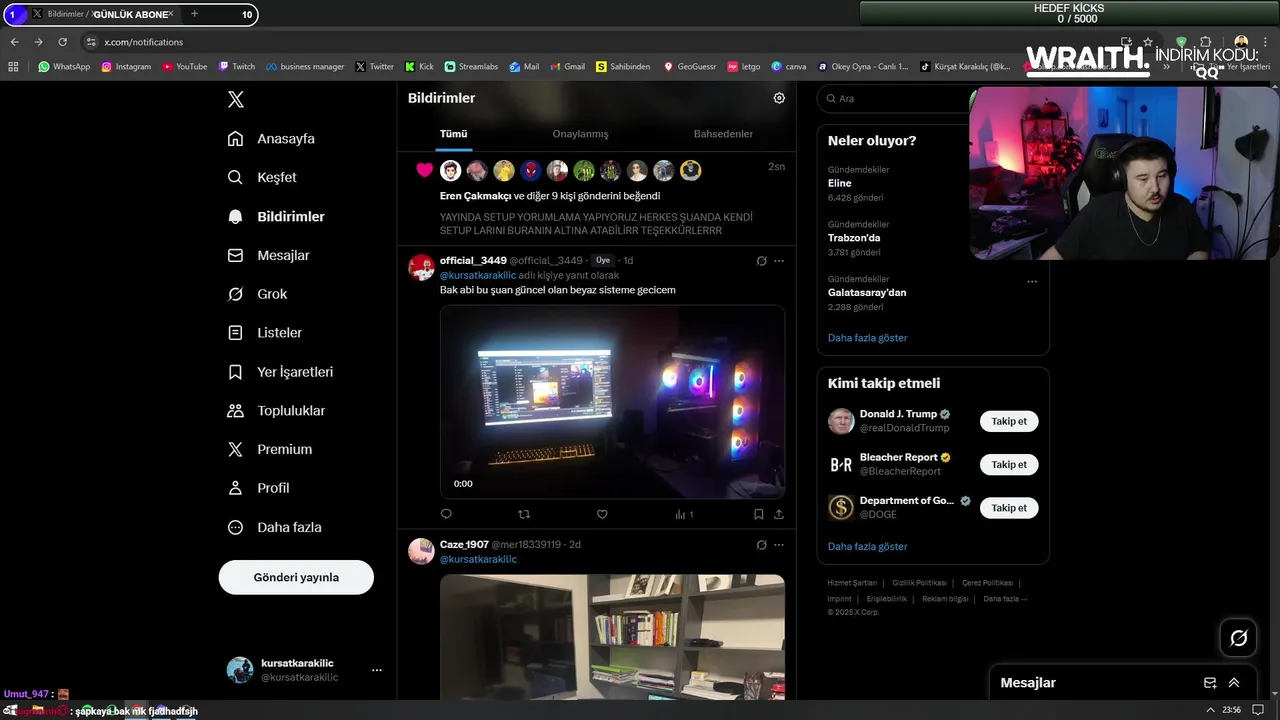This screenshot has height=720, width=1280.
Task: Open more options for Galatasaray'dan trend
Action: (x=1032, y=281)
